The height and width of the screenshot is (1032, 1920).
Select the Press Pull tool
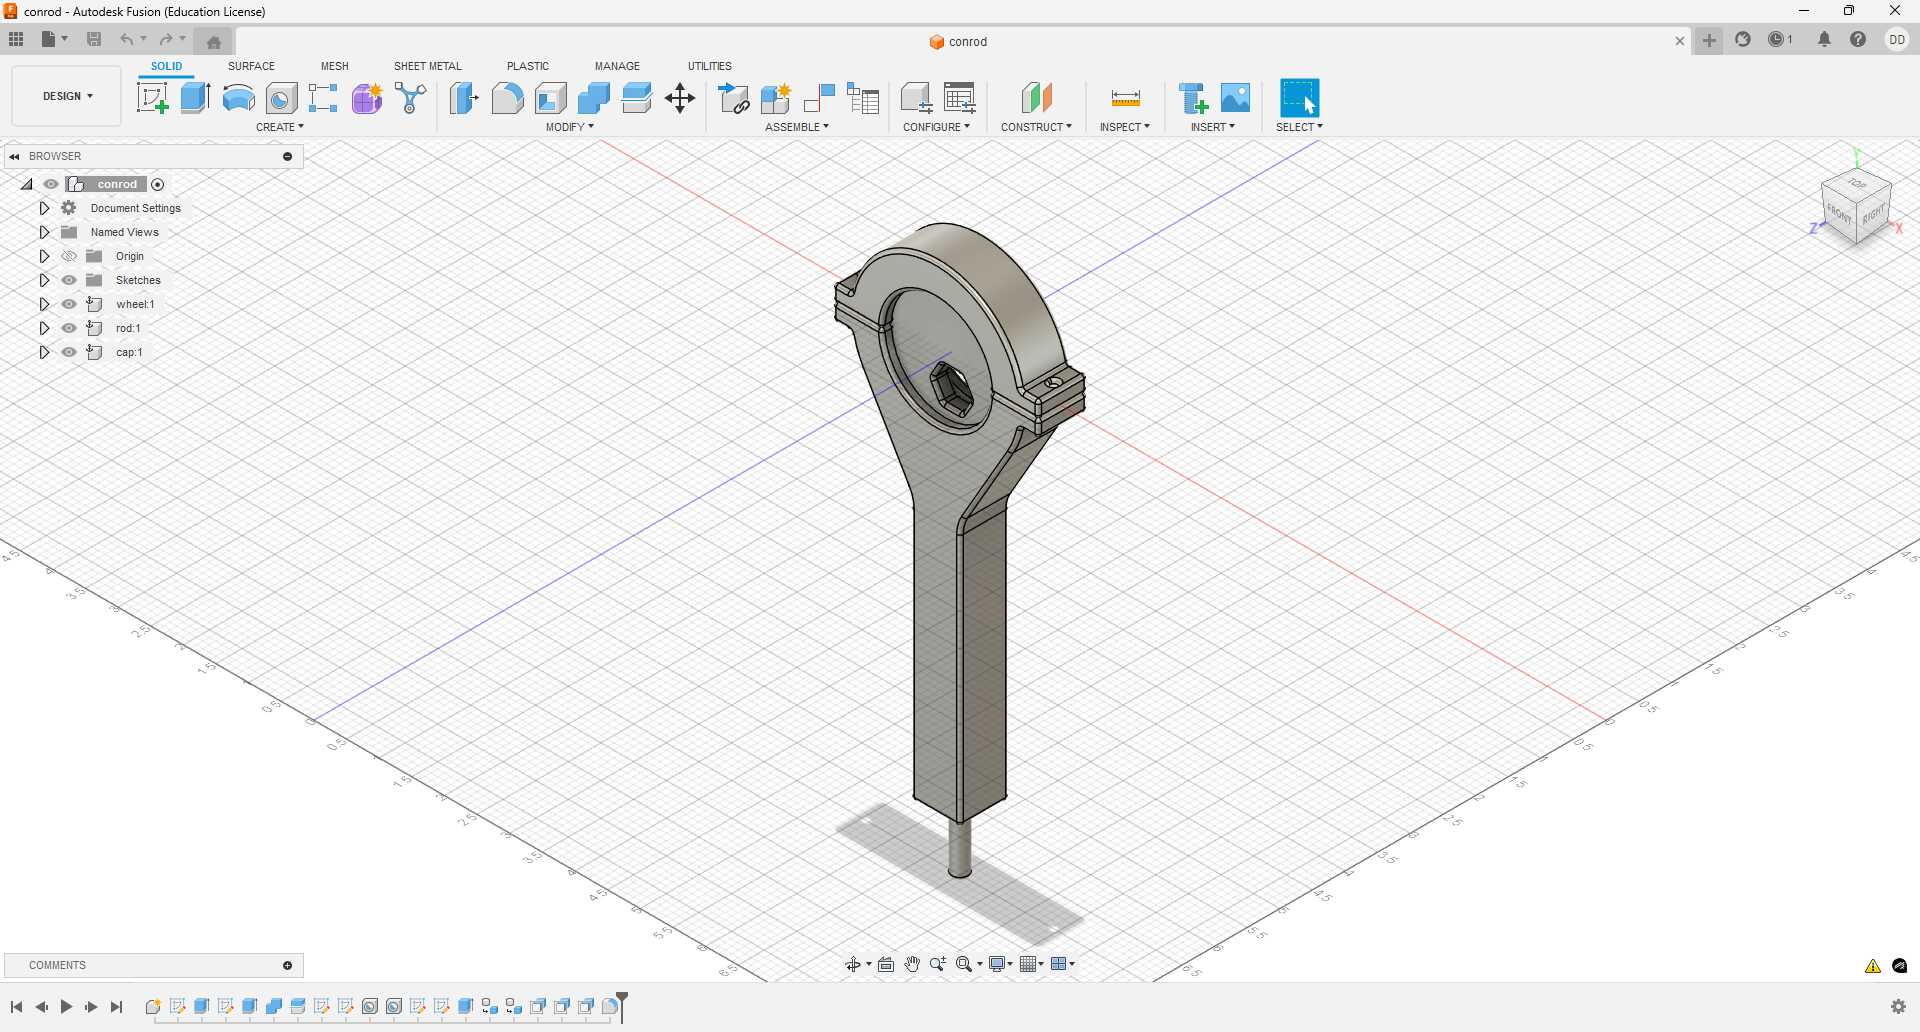point(464,97)
